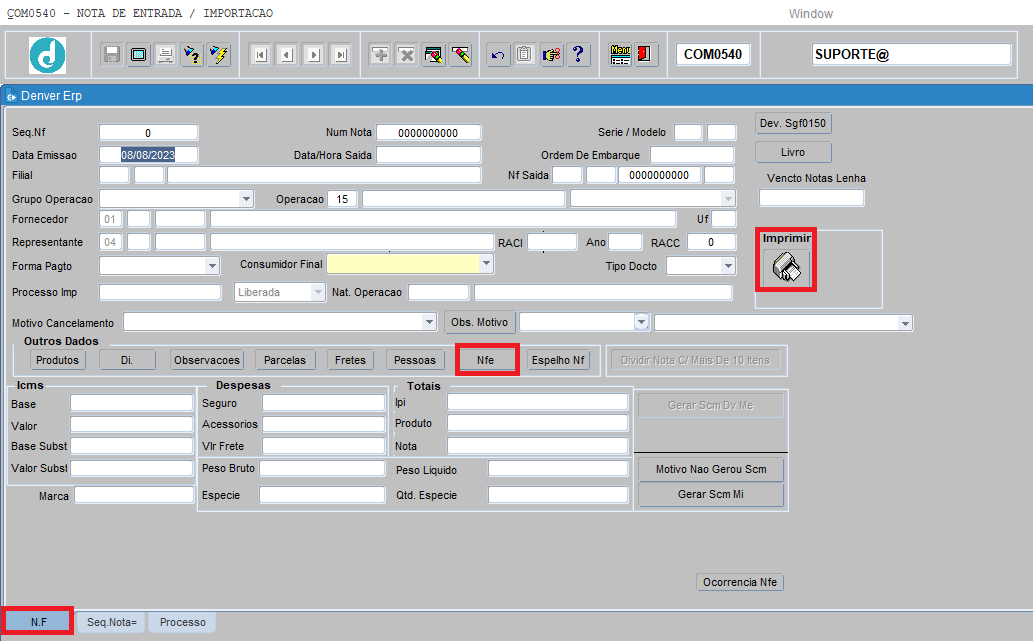
Task: Open help with the question mark icon
Action: pos(578,55)
